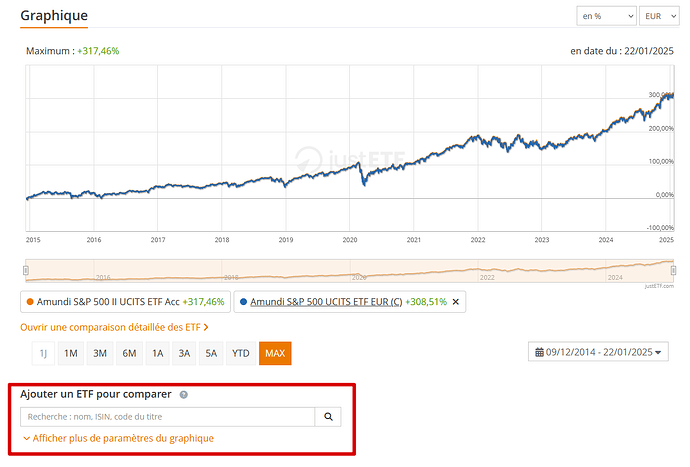Select the 3M period
The image size is (690, 467).
point(100,353)
